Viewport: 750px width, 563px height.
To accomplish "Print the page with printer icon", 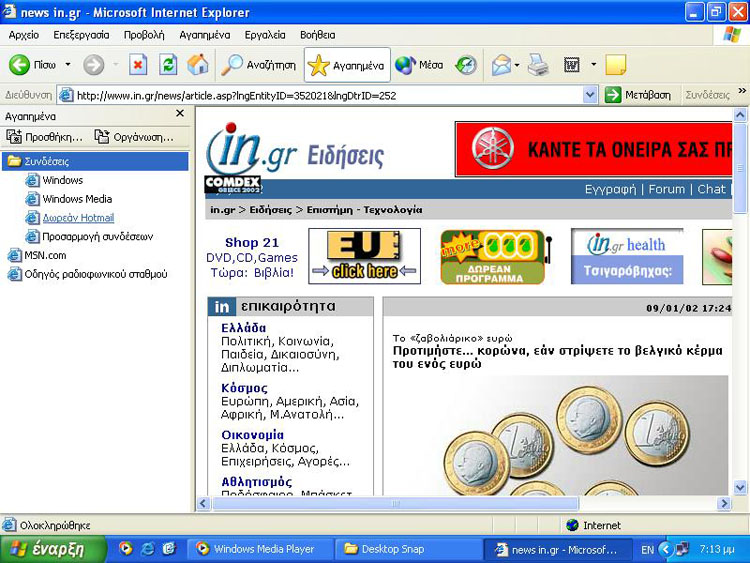I will (538, 65).
